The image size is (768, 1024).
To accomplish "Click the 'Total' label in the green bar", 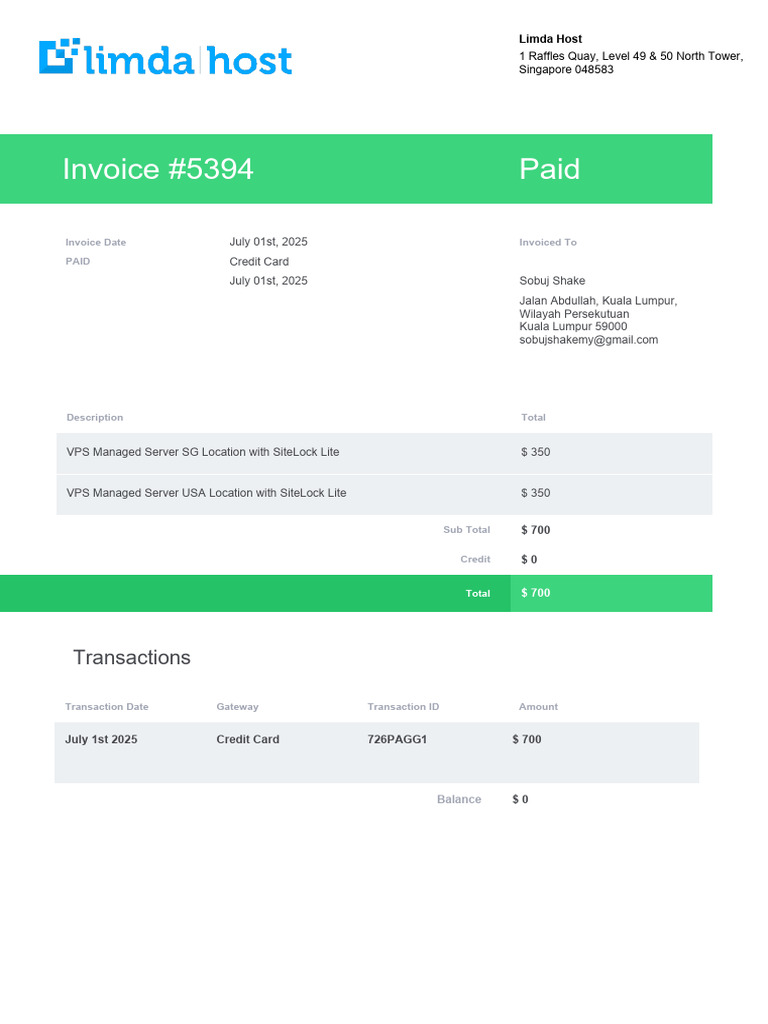I will (x=477, y=593).
